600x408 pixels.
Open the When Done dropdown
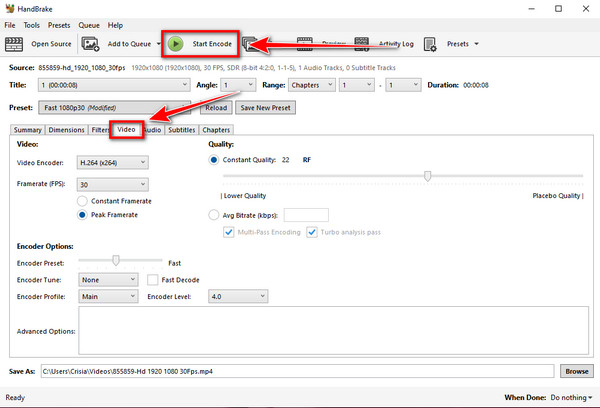pos(571,398)
